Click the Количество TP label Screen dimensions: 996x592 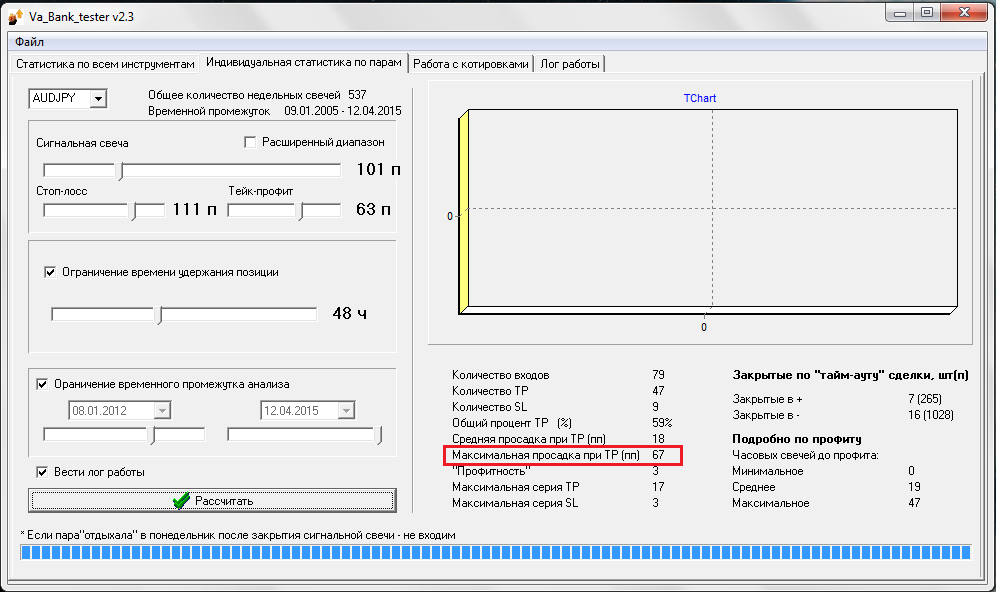[x=490, y=391]
